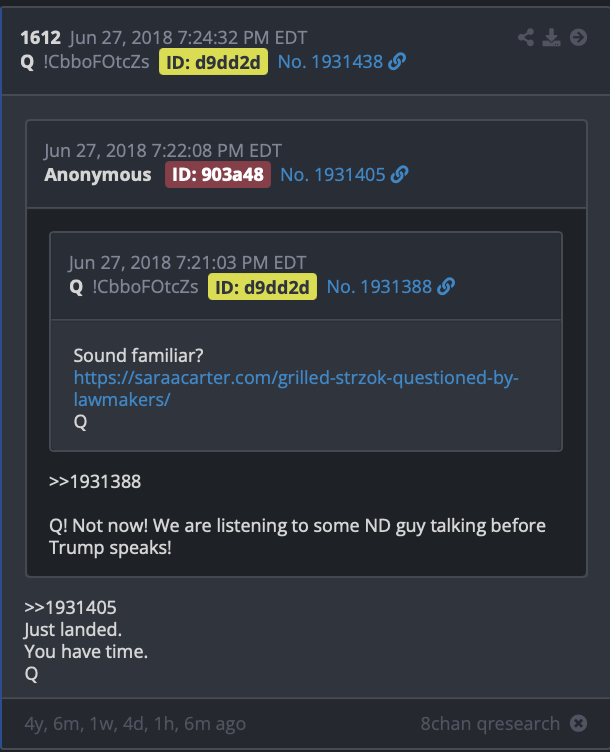Open post link No. 1931438
The image size is (610, 752).
pos(330,62)
